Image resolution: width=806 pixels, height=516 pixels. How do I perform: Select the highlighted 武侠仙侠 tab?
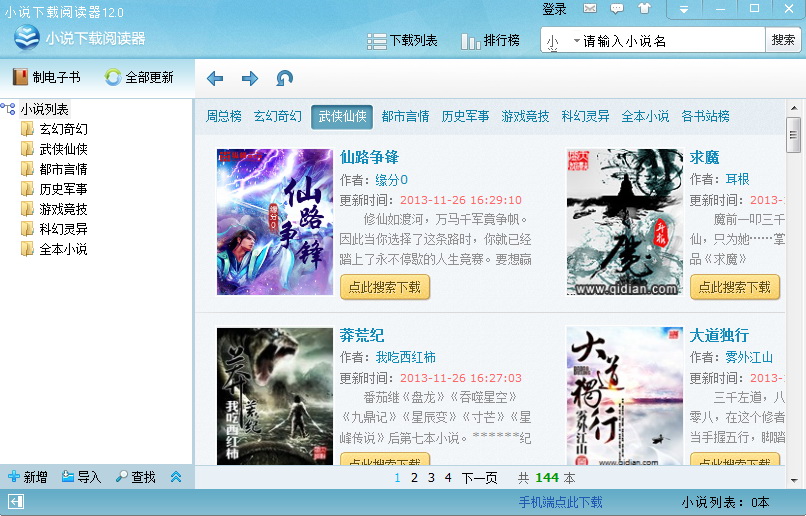tap(342, 117)
